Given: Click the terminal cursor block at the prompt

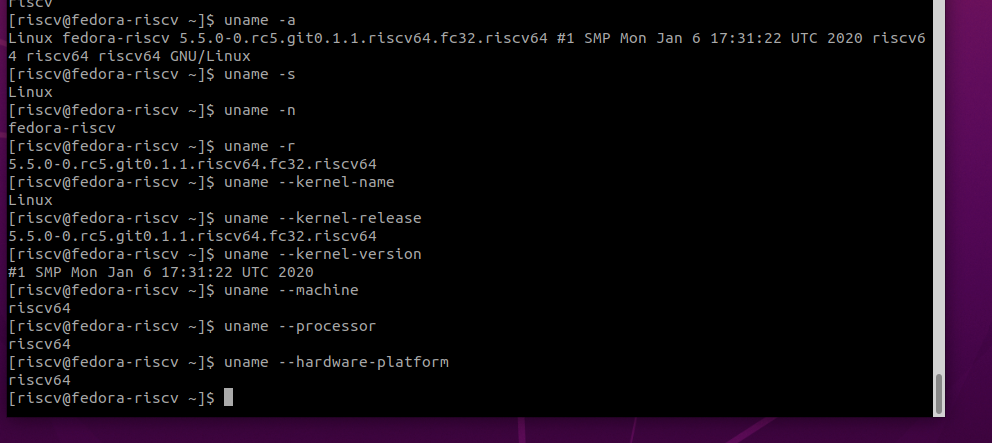Looking at the screenshot, I should click(x=228, y=398).
